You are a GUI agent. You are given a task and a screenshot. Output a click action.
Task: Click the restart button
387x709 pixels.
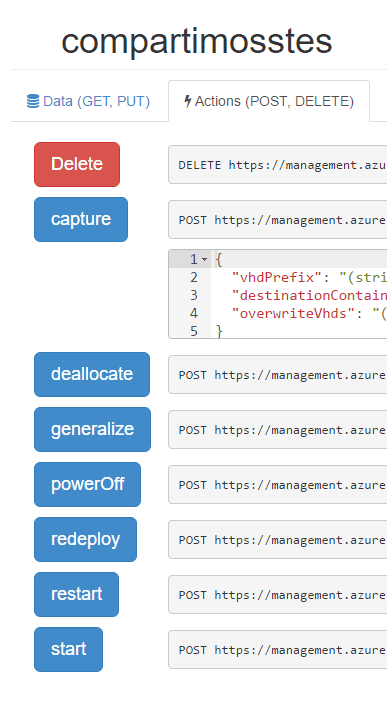coord(76,594)
